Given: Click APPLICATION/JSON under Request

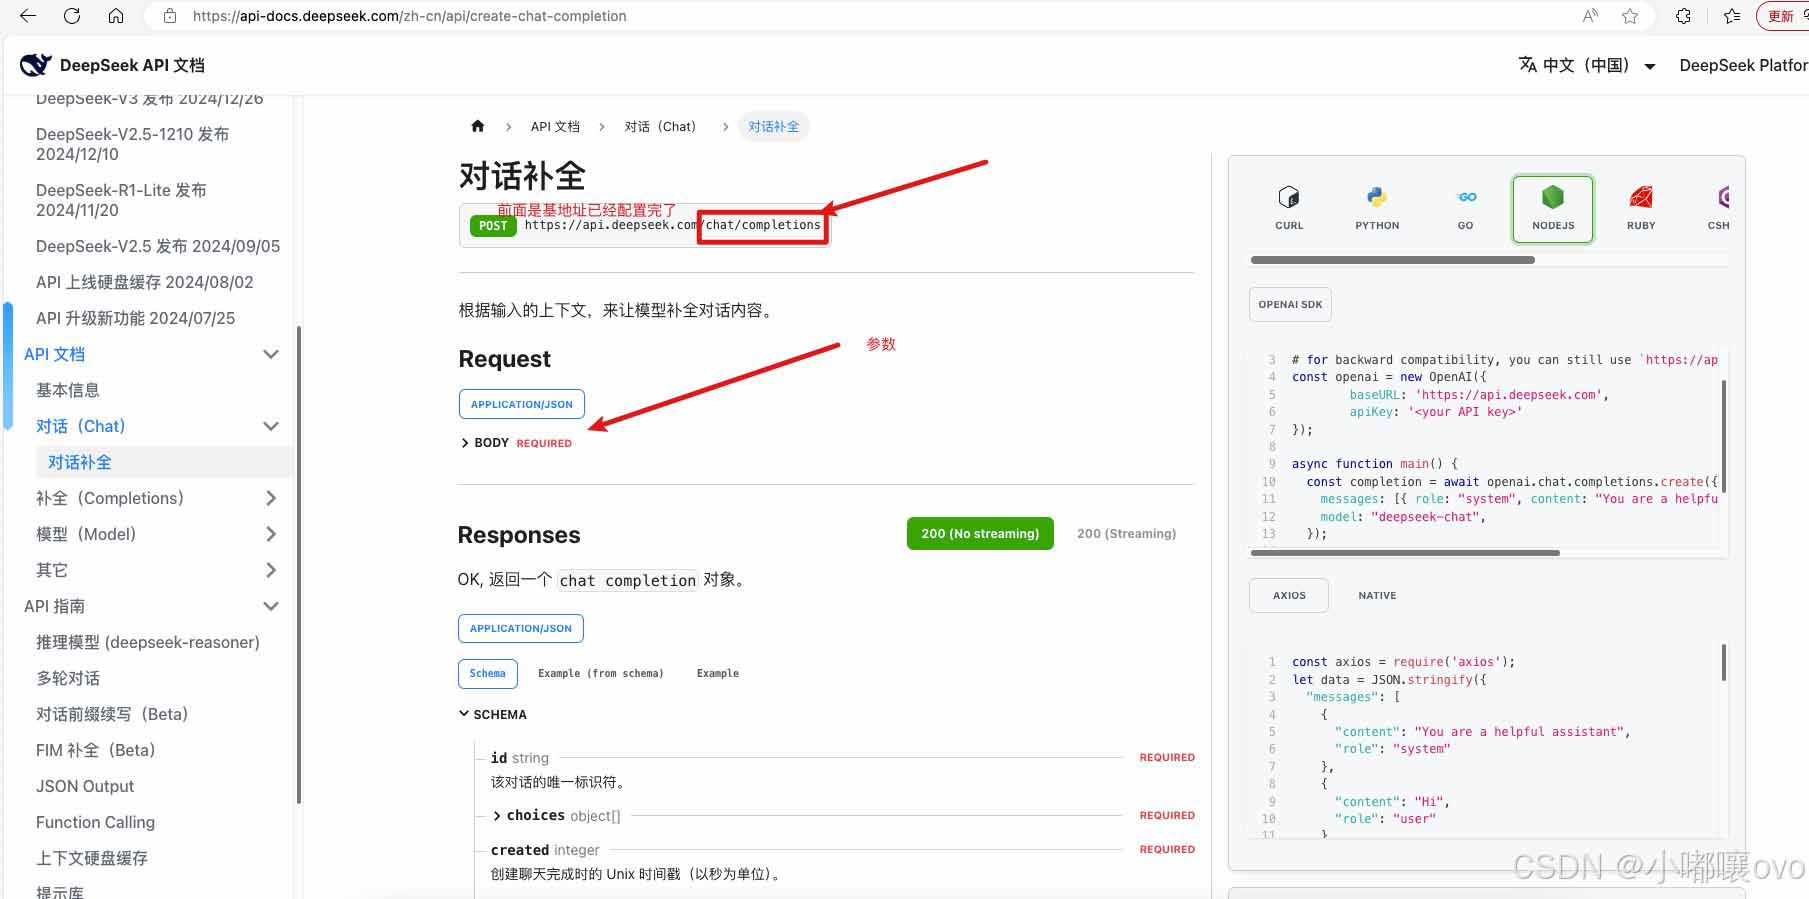Looking at the screenshot, I should coord(522,404).
